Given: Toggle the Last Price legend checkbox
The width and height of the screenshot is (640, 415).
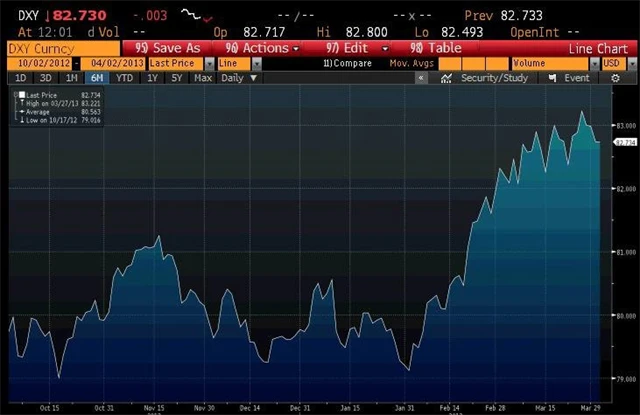Looking at the screenshot, I should (22, 95).
